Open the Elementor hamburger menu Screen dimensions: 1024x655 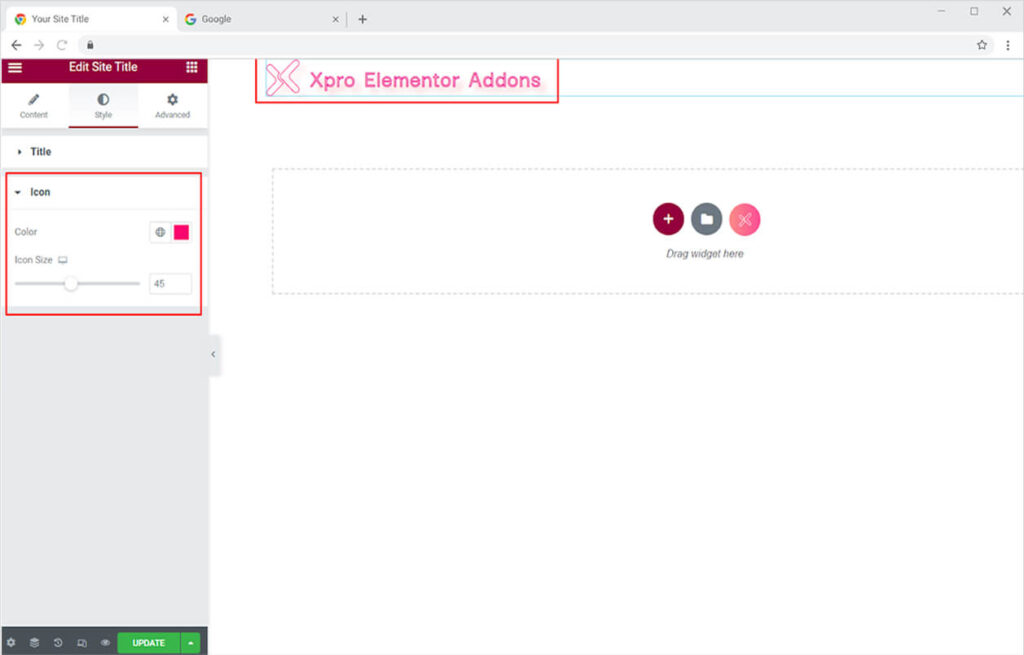(x=15, y=67)
